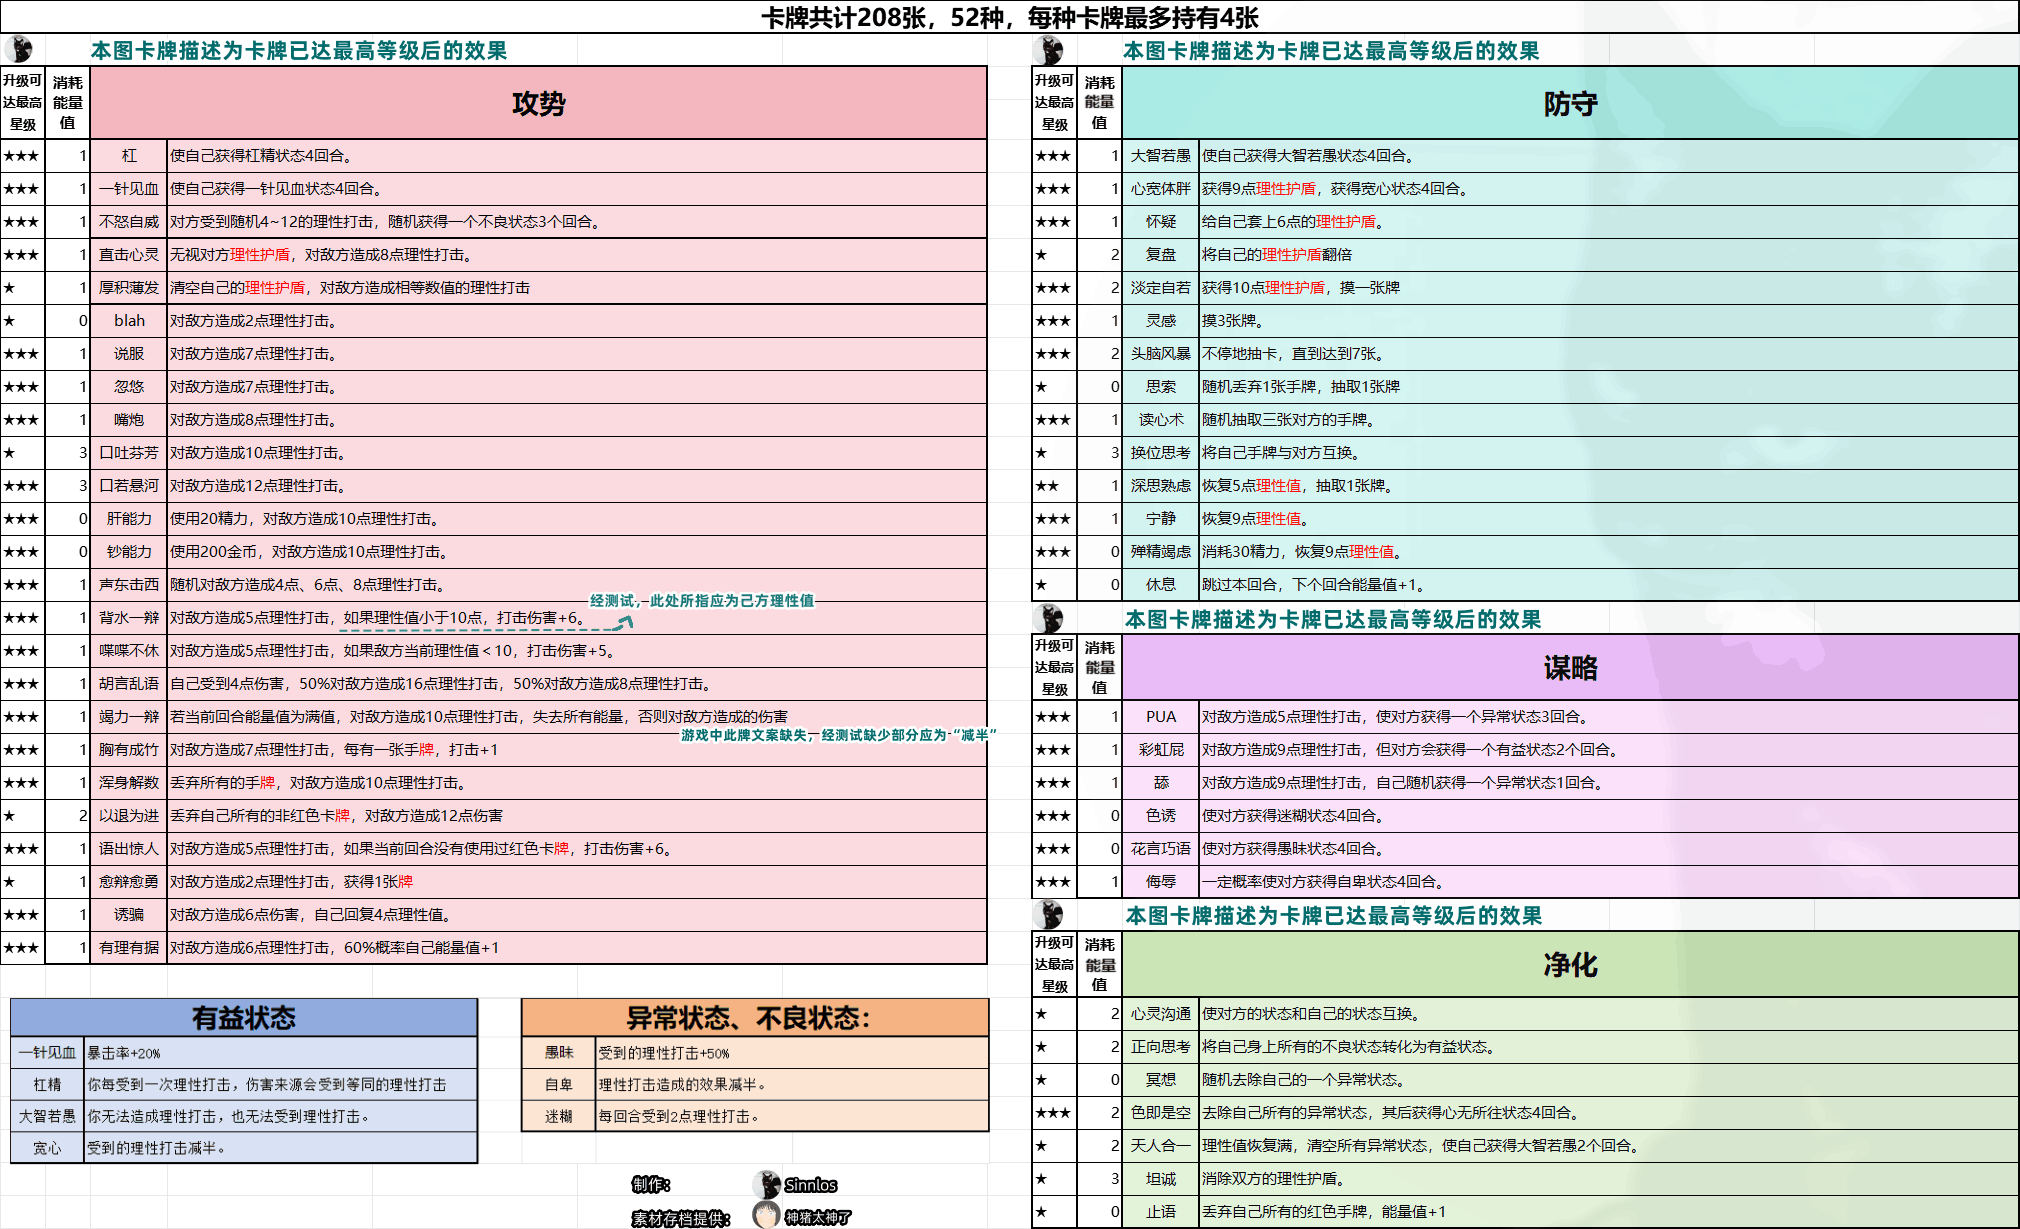Click the 以退为进 card name
The image size is (2020, 1229).
[129, 816]
